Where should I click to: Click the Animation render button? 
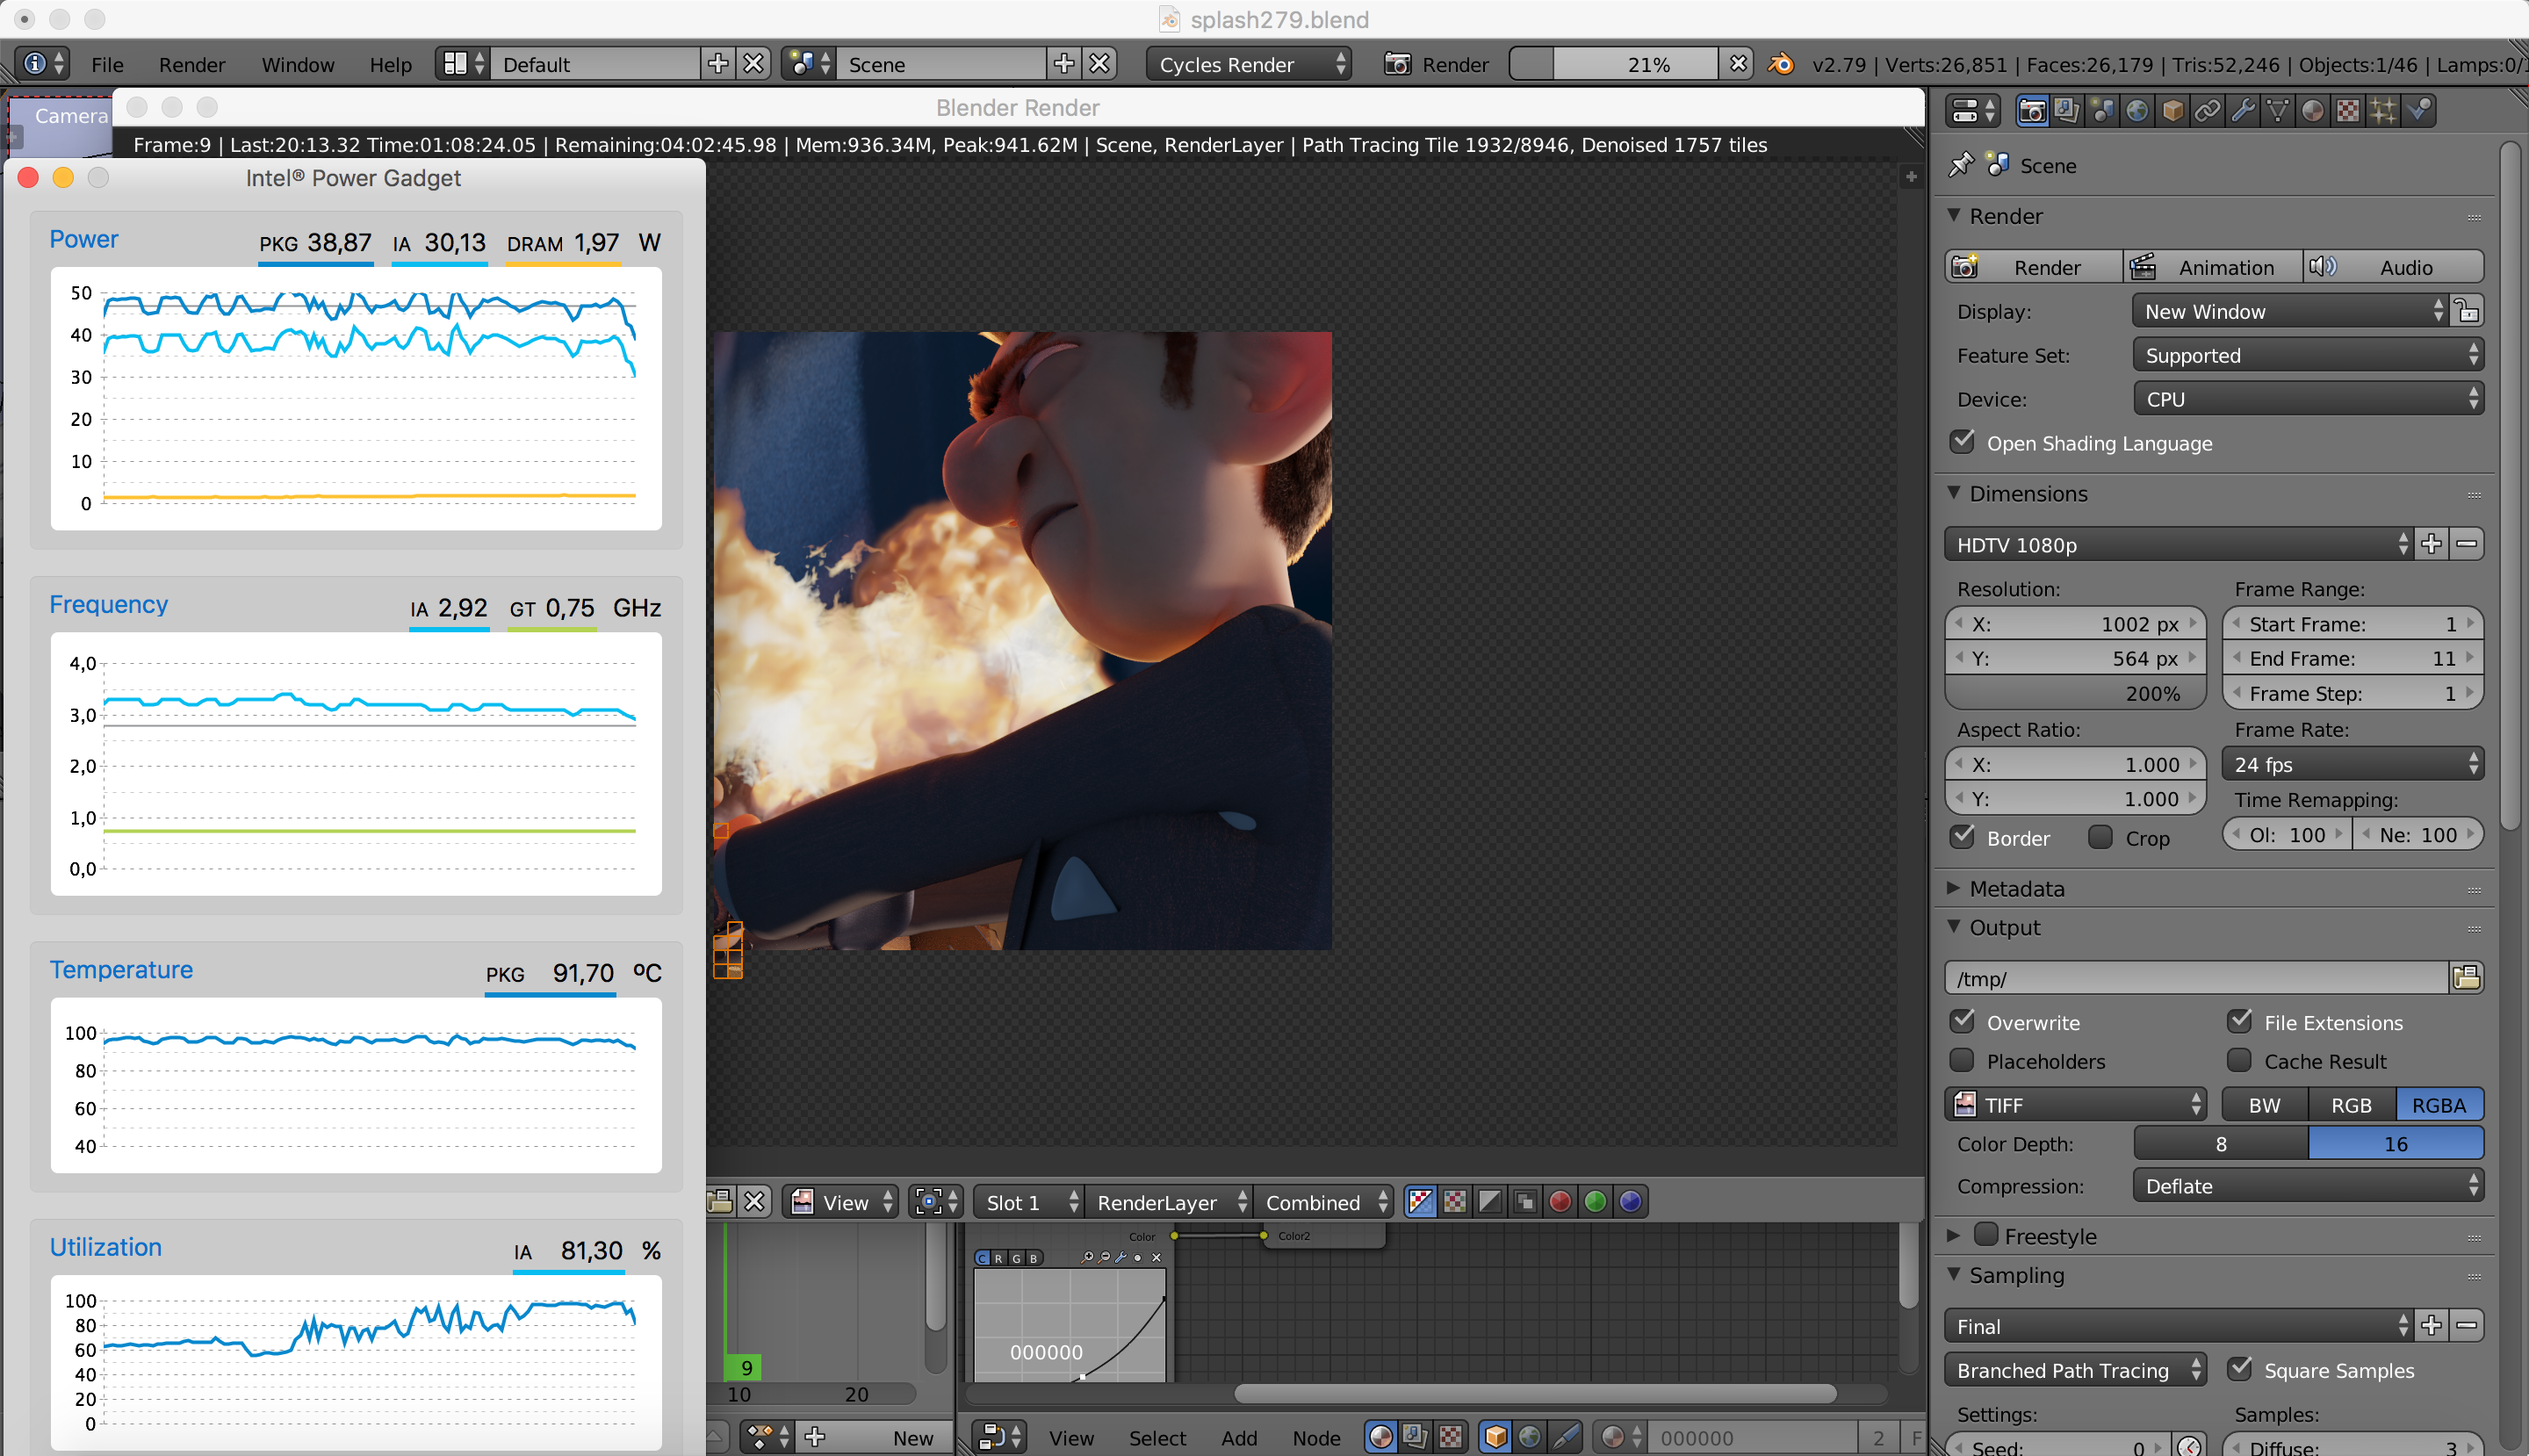point(2212,267)
